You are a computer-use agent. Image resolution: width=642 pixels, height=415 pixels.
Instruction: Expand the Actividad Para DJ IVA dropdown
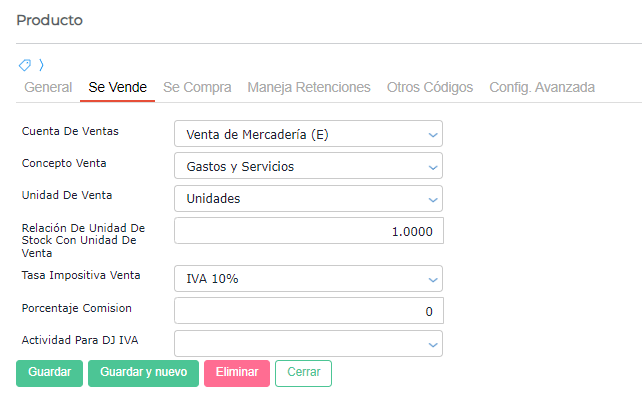(308, 344)
